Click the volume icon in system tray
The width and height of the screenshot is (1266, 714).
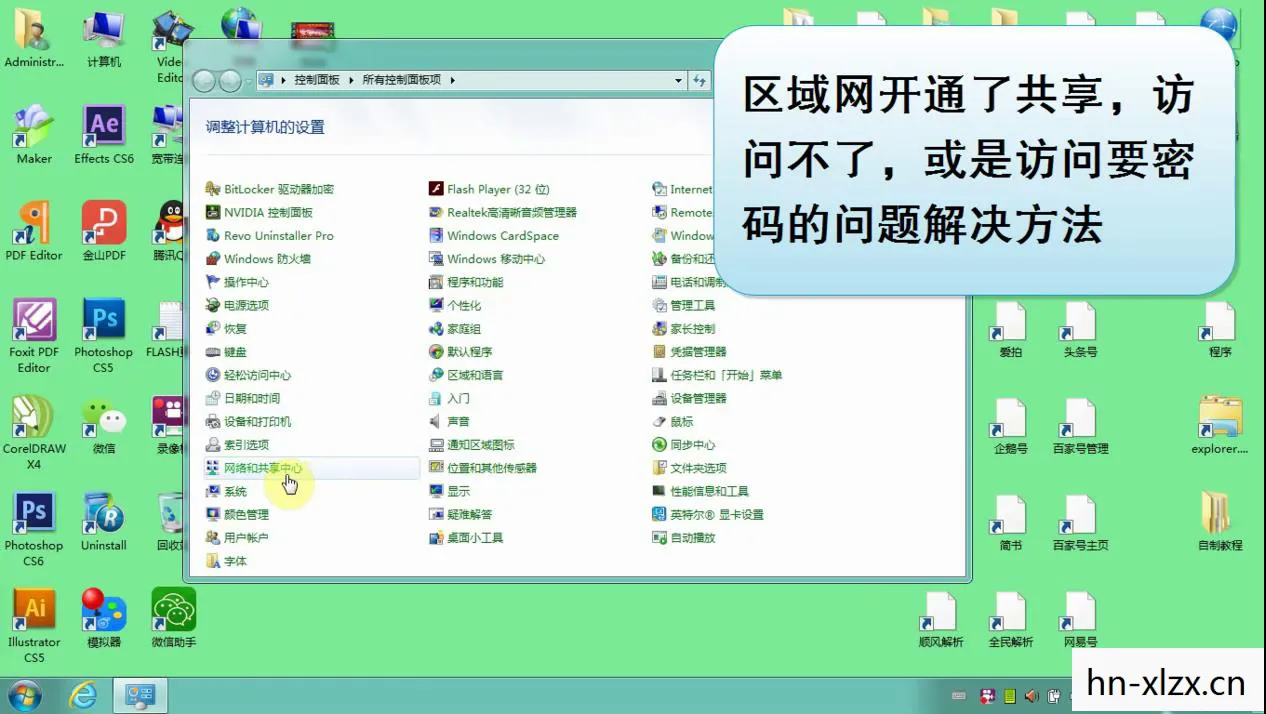1033,696
